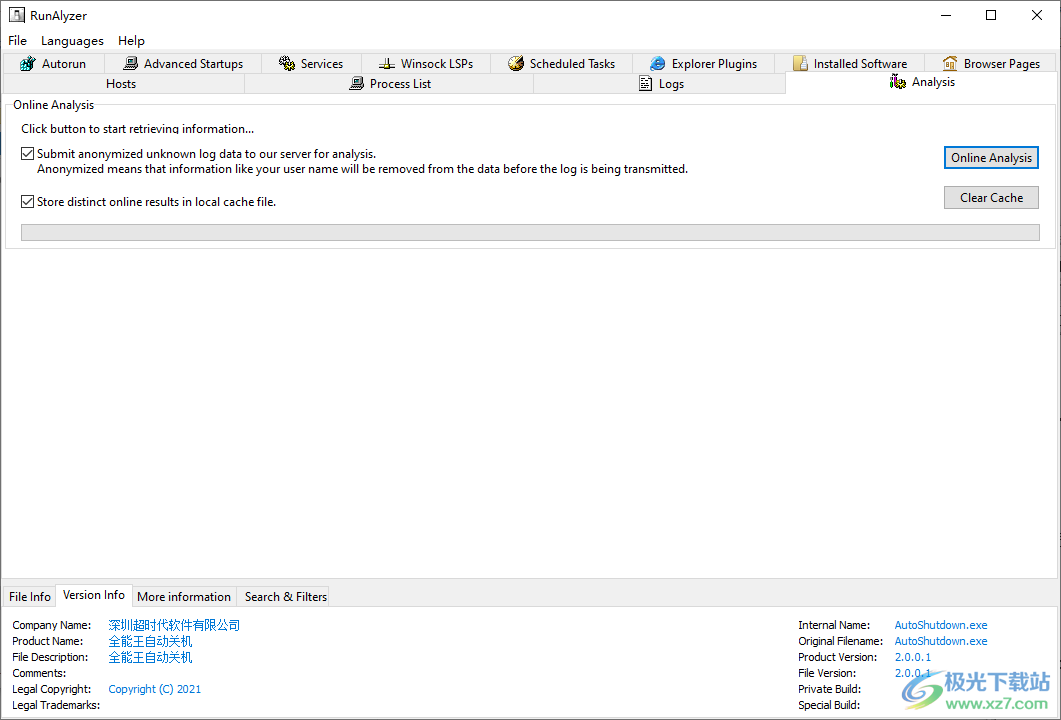This screenshot has height=720, width=1061.
Task: Click the Comments label
Action: pyautogui.click(x=39, y=673)
